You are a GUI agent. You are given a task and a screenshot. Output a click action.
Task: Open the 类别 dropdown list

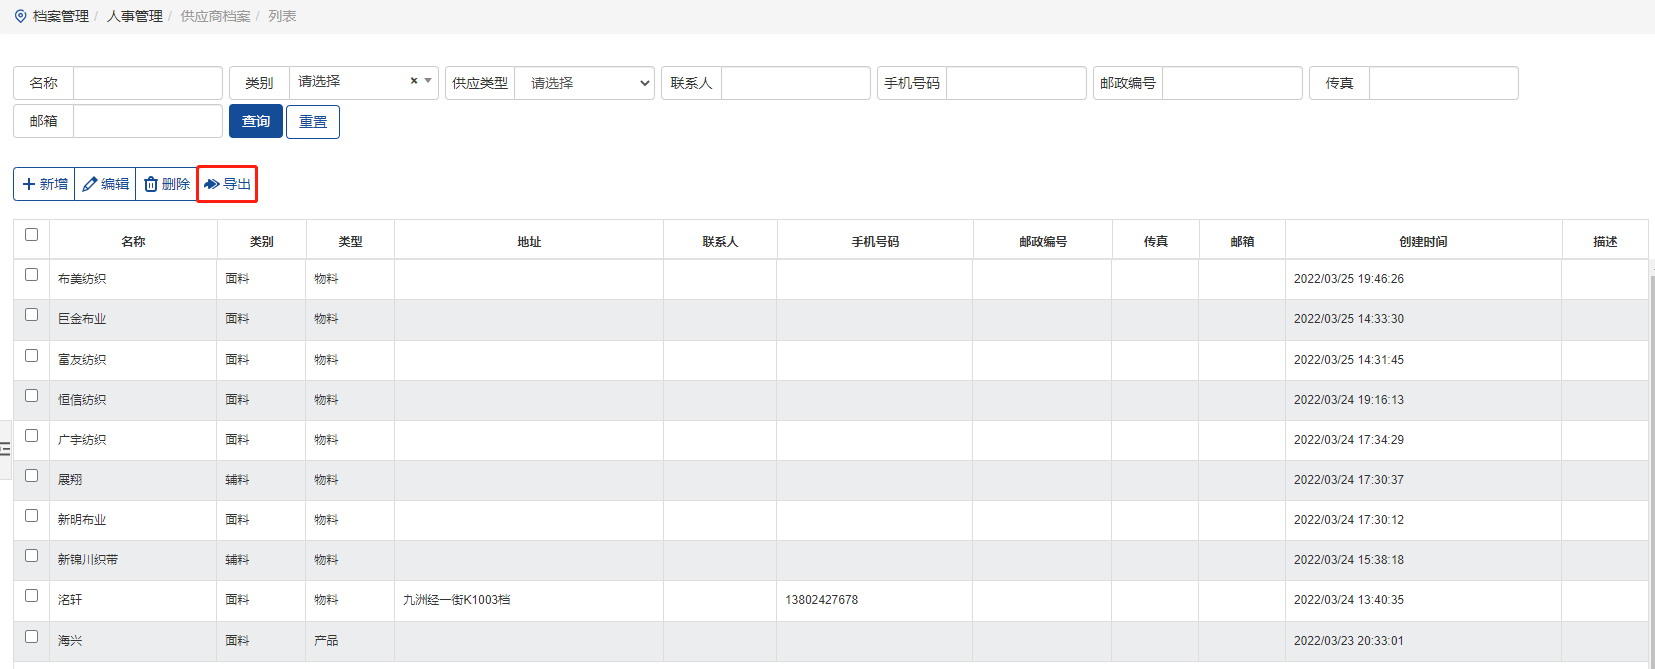(355, 82)
